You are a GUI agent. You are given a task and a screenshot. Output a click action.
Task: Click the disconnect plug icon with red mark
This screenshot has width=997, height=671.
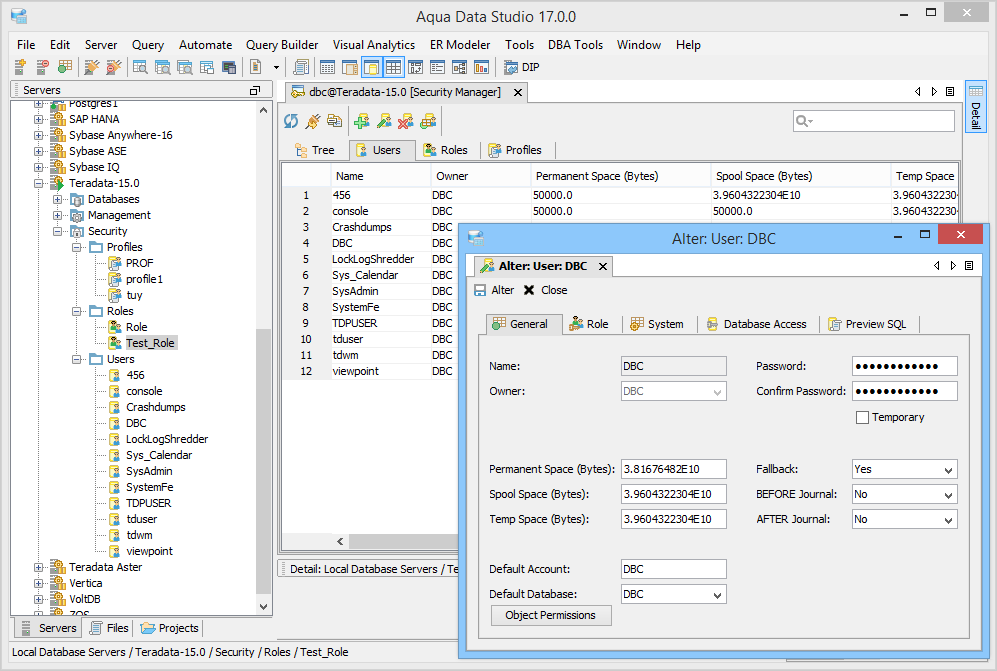114,67
